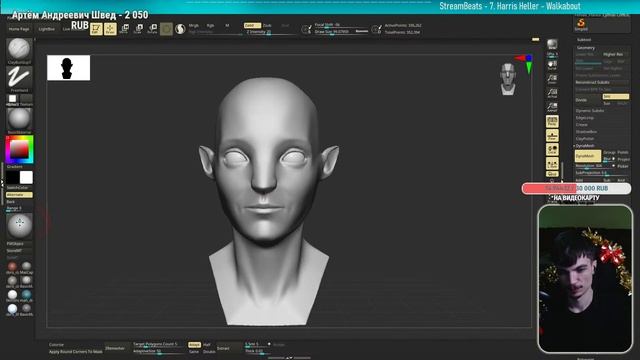Toggle the M material channel
The width and height of the screenshot is (640, 360).
tap(227, 25)
